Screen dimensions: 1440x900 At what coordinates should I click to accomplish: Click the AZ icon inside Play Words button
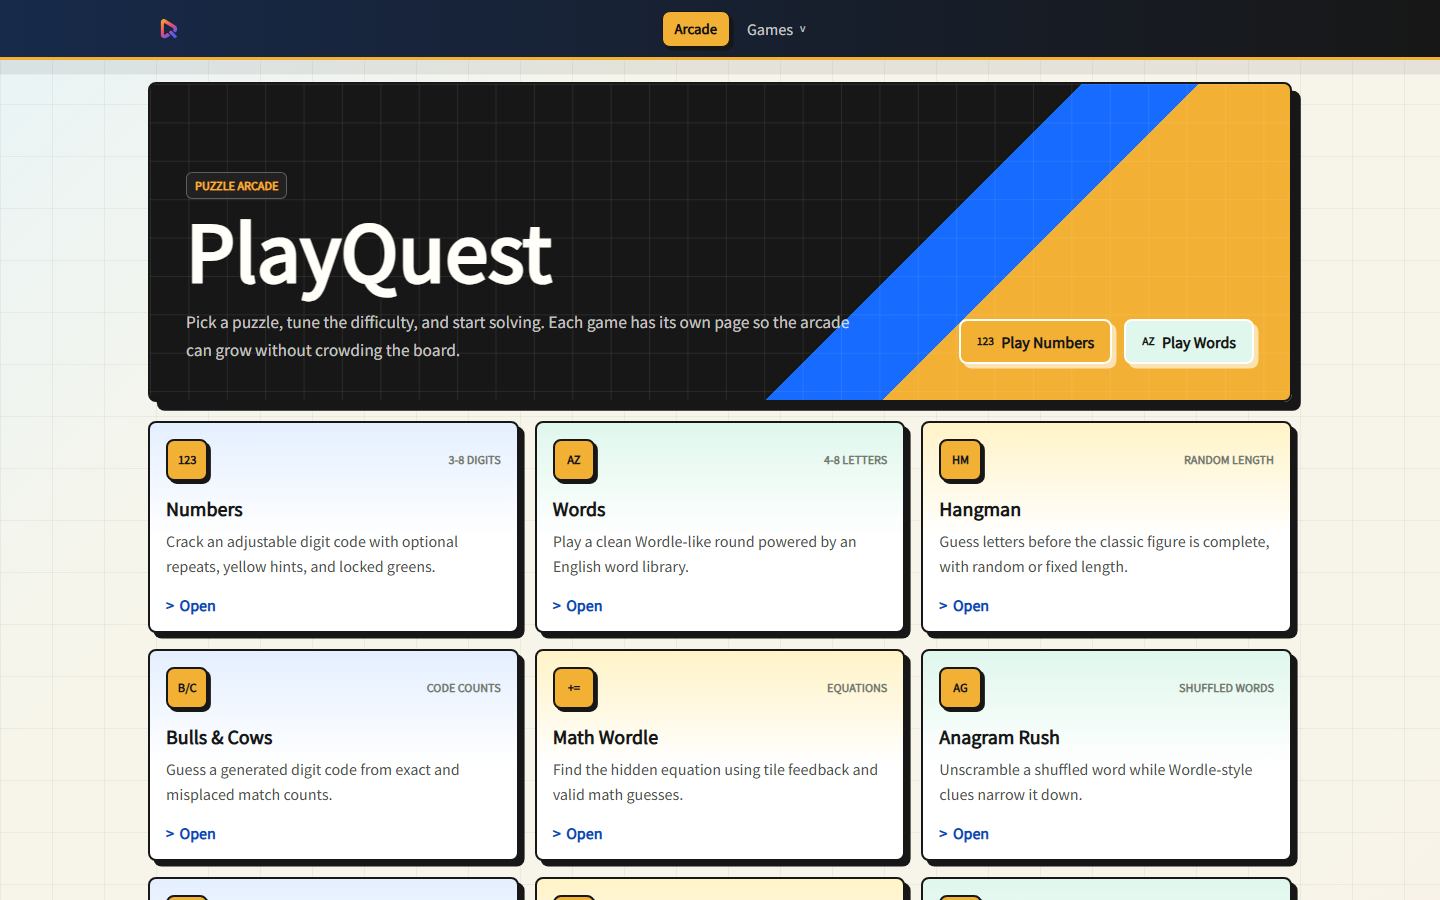point(1148,342)
